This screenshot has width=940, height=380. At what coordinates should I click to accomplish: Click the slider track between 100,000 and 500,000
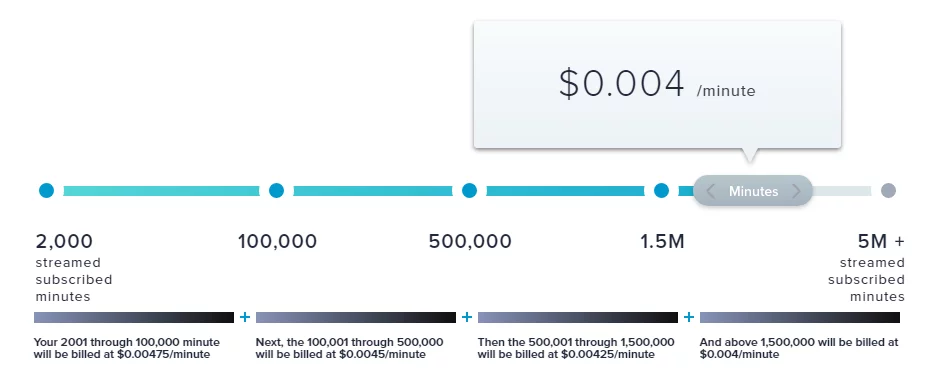click(373, 191)
